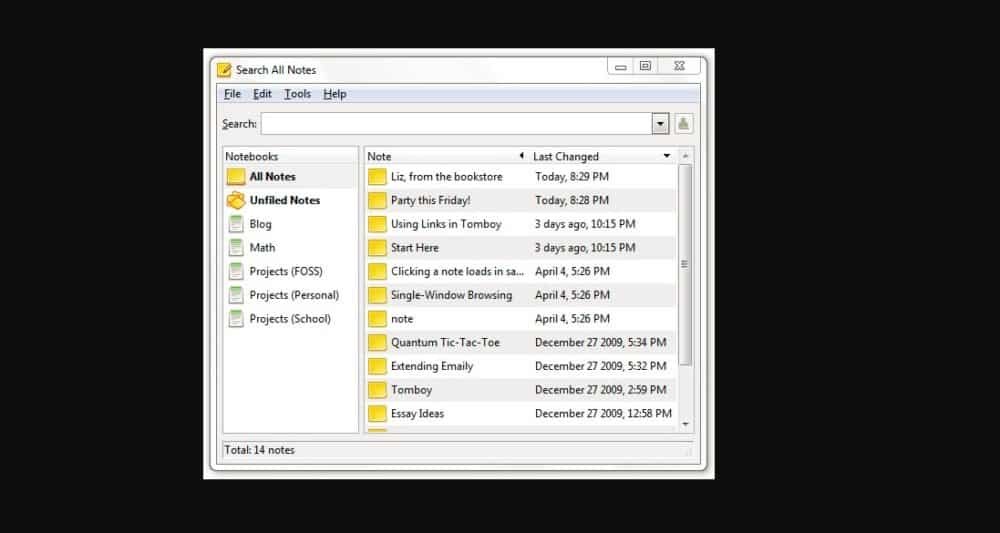Click the note icon beside Quantum Tic-Tac-Toe
Screen dimensions: 1000x533
point(377,343)
